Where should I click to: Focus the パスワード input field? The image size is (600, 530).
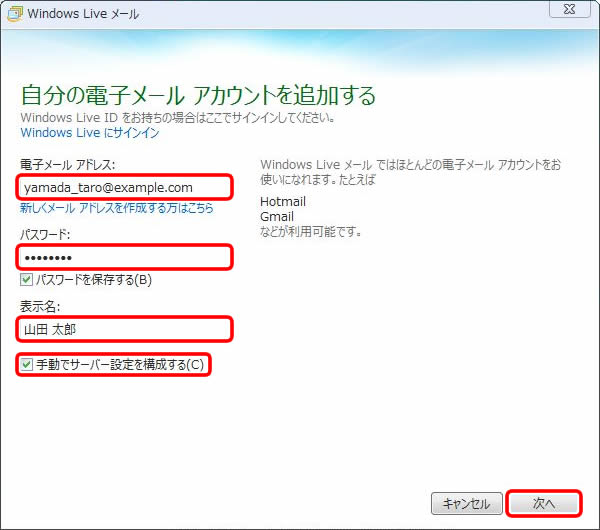coord(125,258)
